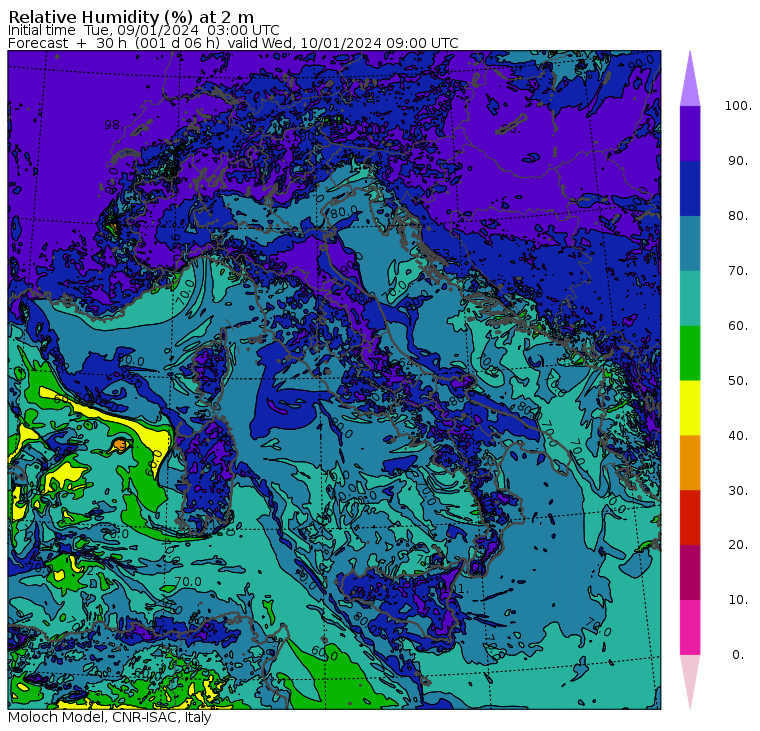Click the 40–50% yellow colorbar segment
This screenshot has width=760, height=731.
(x=690, y=408)
